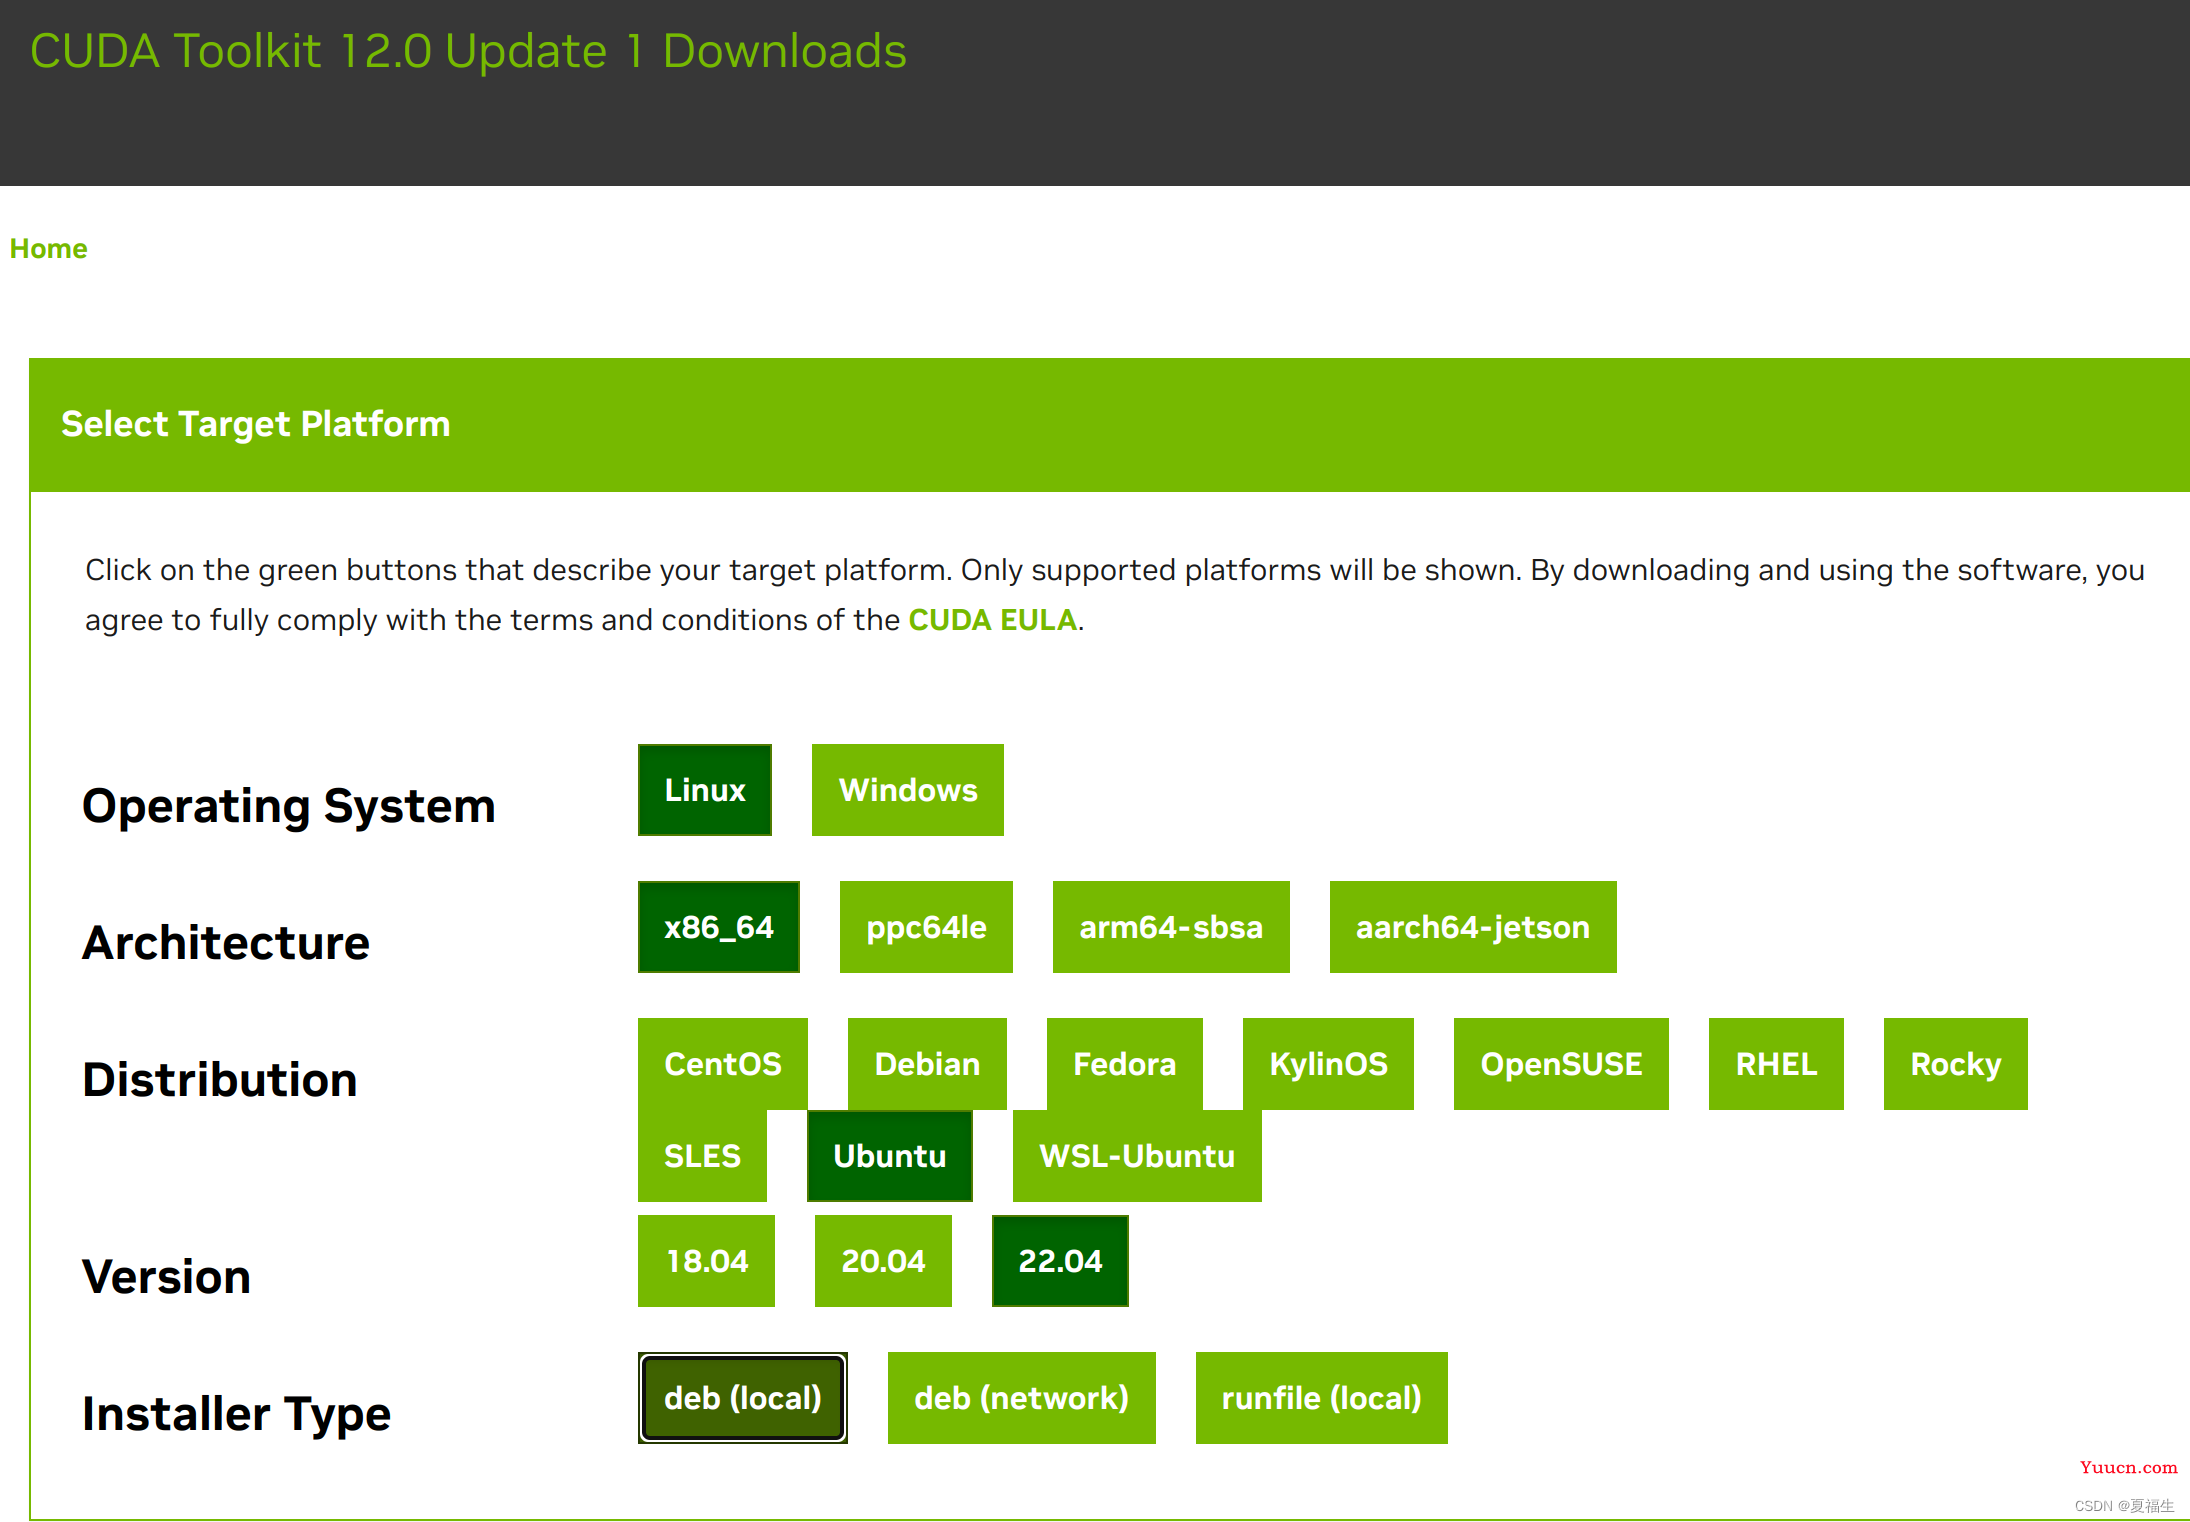Select RHEL distribution
This screenshot has width=2190, height=1522.
[1776, 1064]
